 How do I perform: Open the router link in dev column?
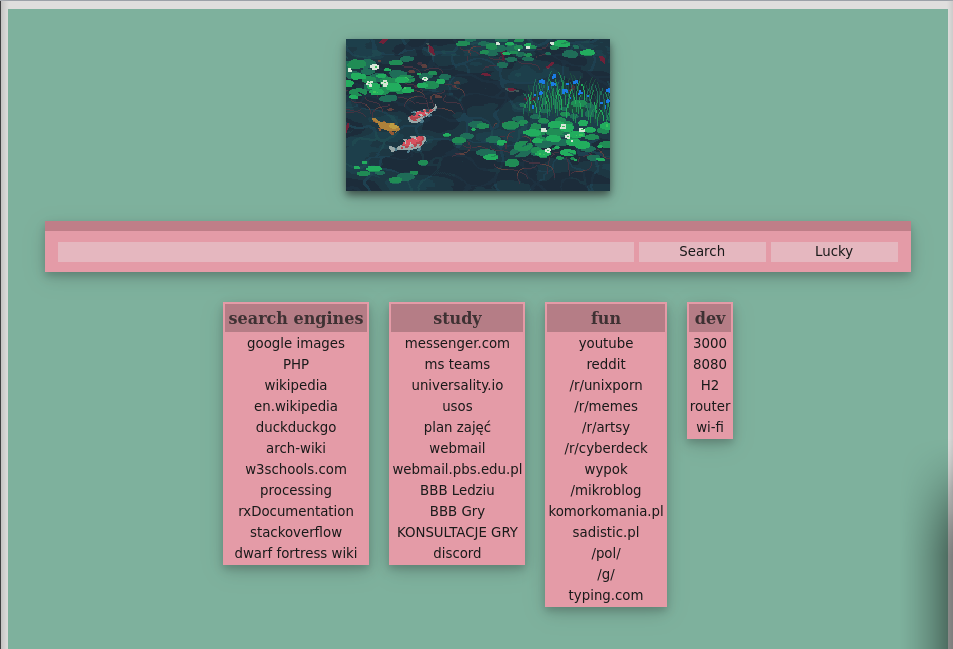pos(709,406)
